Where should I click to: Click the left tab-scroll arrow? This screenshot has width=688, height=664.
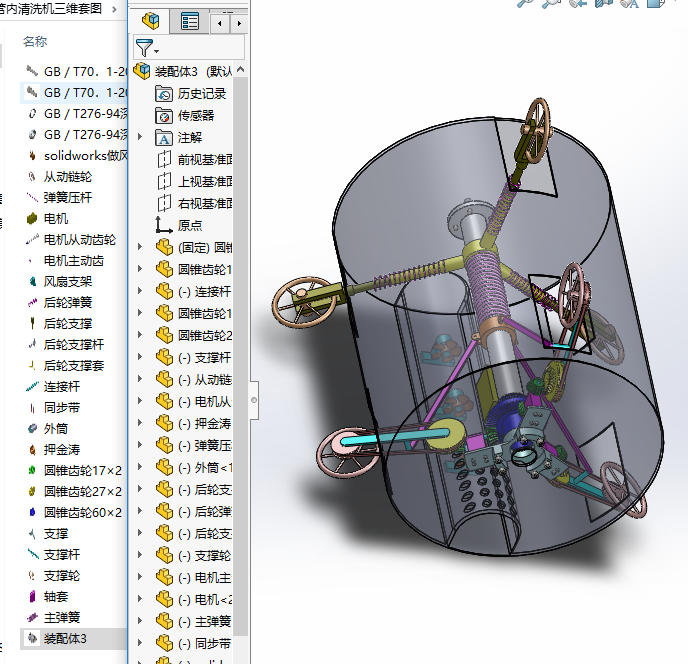219,24
